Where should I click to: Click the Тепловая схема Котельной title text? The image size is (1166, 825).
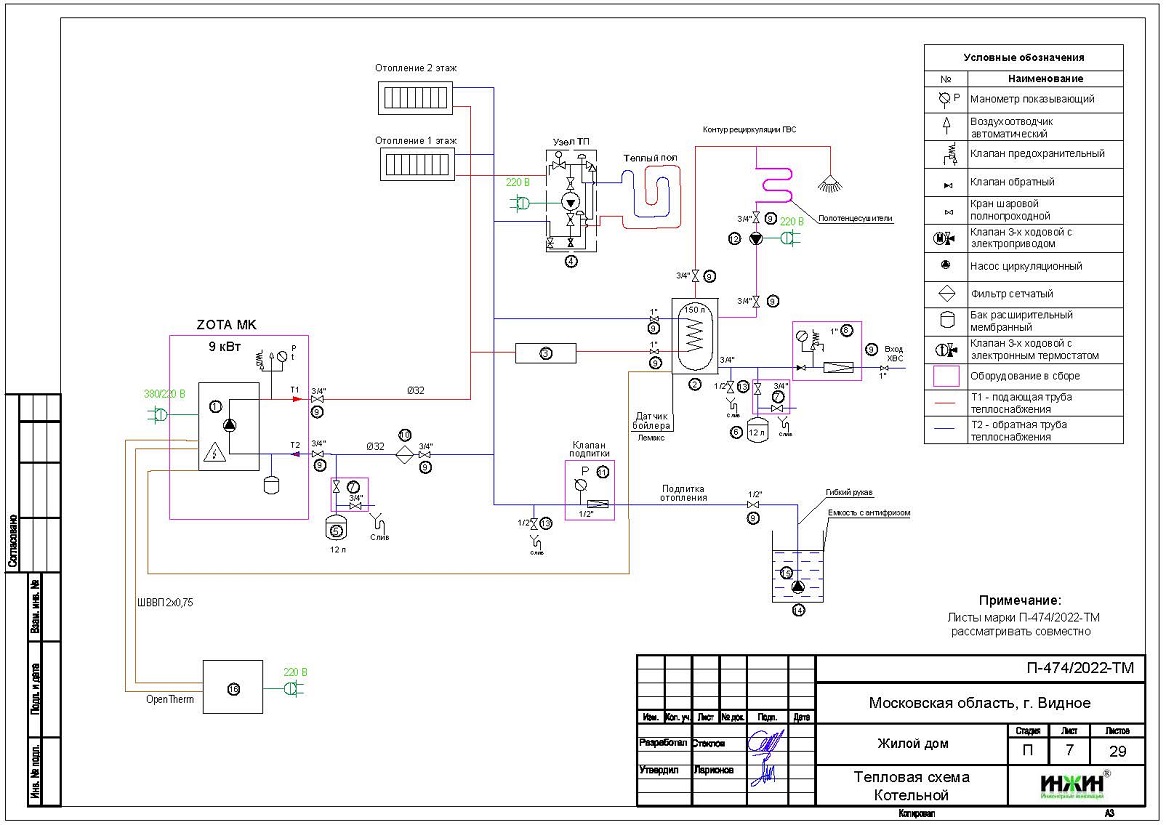[911, 786]
